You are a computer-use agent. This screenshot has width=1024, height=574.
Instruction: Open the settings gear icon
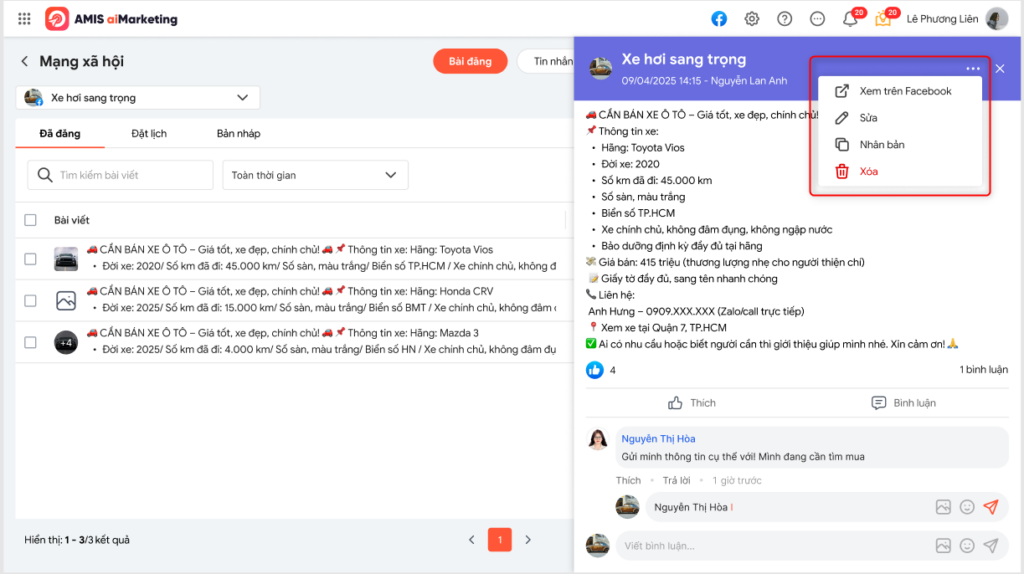(x=752, y=19)
